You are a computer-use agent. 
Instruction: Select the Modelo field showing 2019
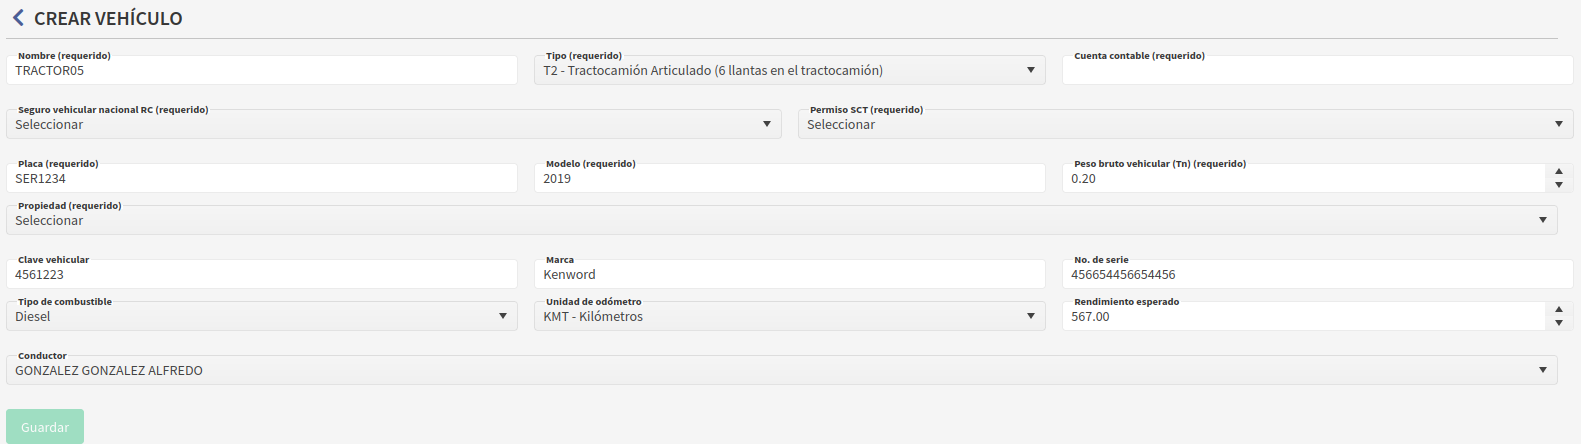pyautogui.click(x=789, y=179)
